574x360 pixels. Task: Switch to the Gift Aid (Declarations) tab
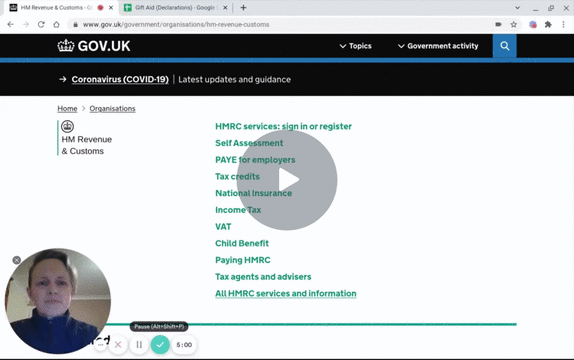click(x=175, y=8)
